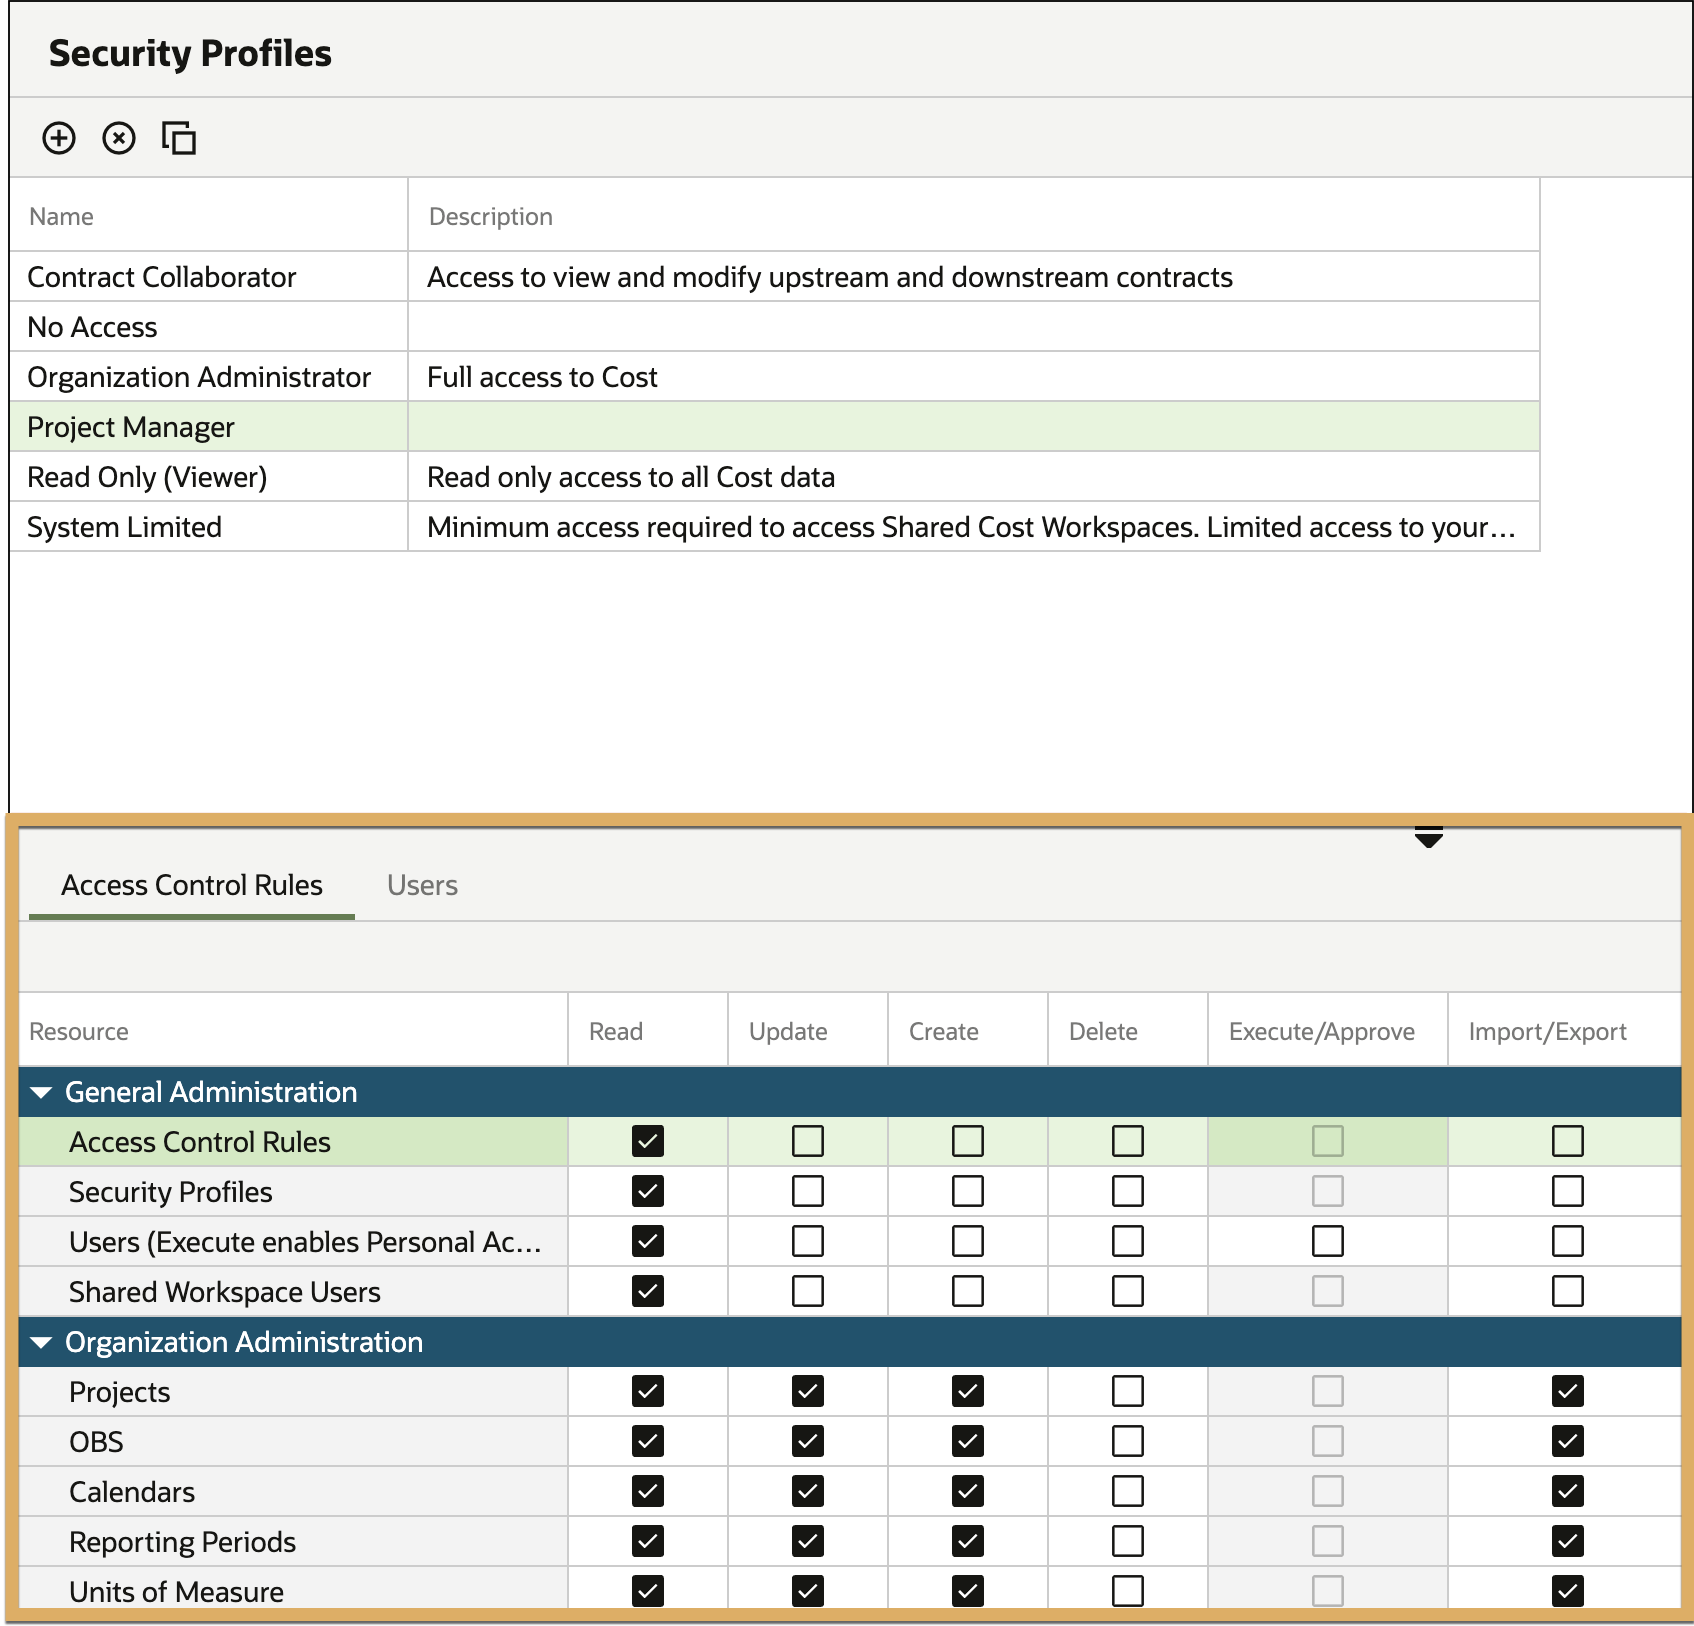Uncheck Import/Export for OBS
This screenshot has height=1626, width=1694.
tap(1568, 1441)
